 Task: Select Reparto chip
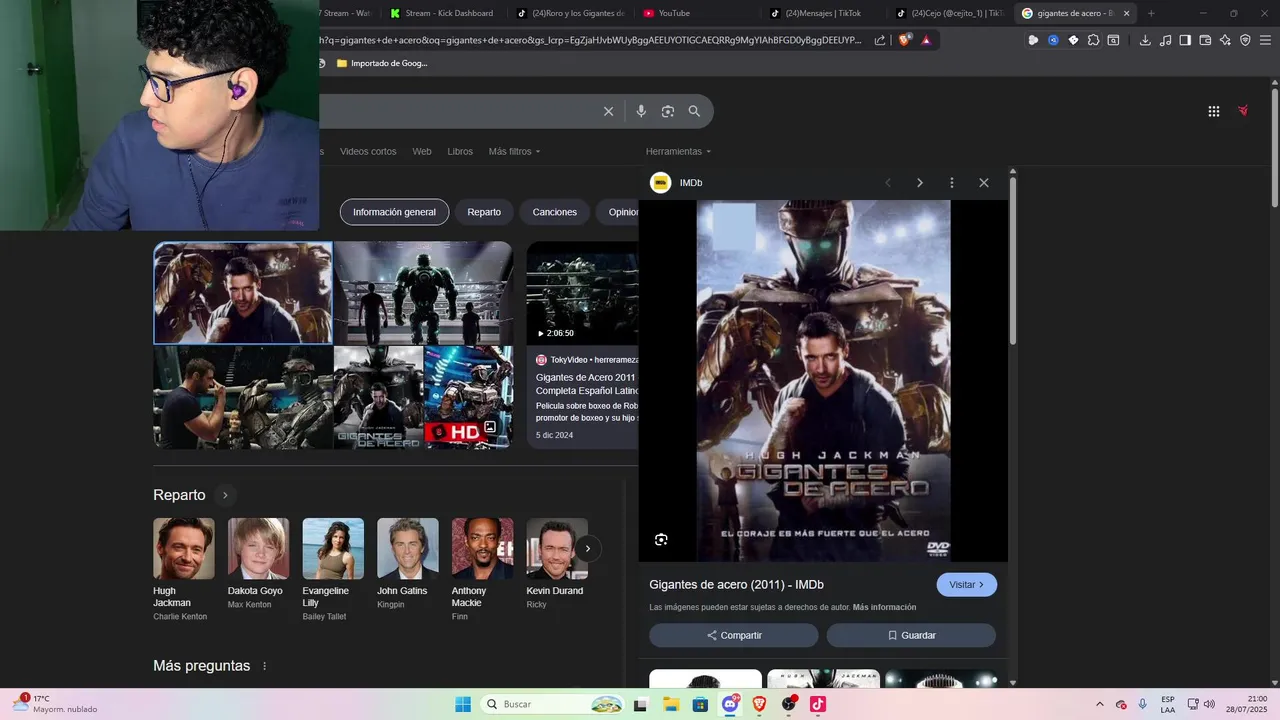click(484, 212)
